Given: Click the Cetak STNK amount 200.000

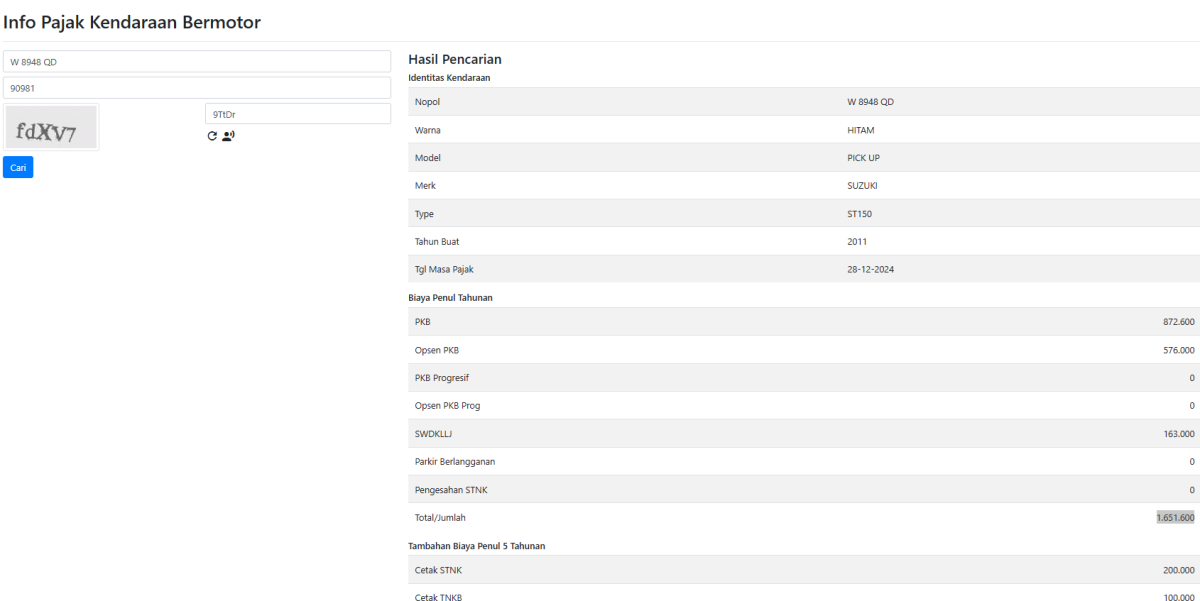Looking at the screenshot, I should [x=1179, y=570].
